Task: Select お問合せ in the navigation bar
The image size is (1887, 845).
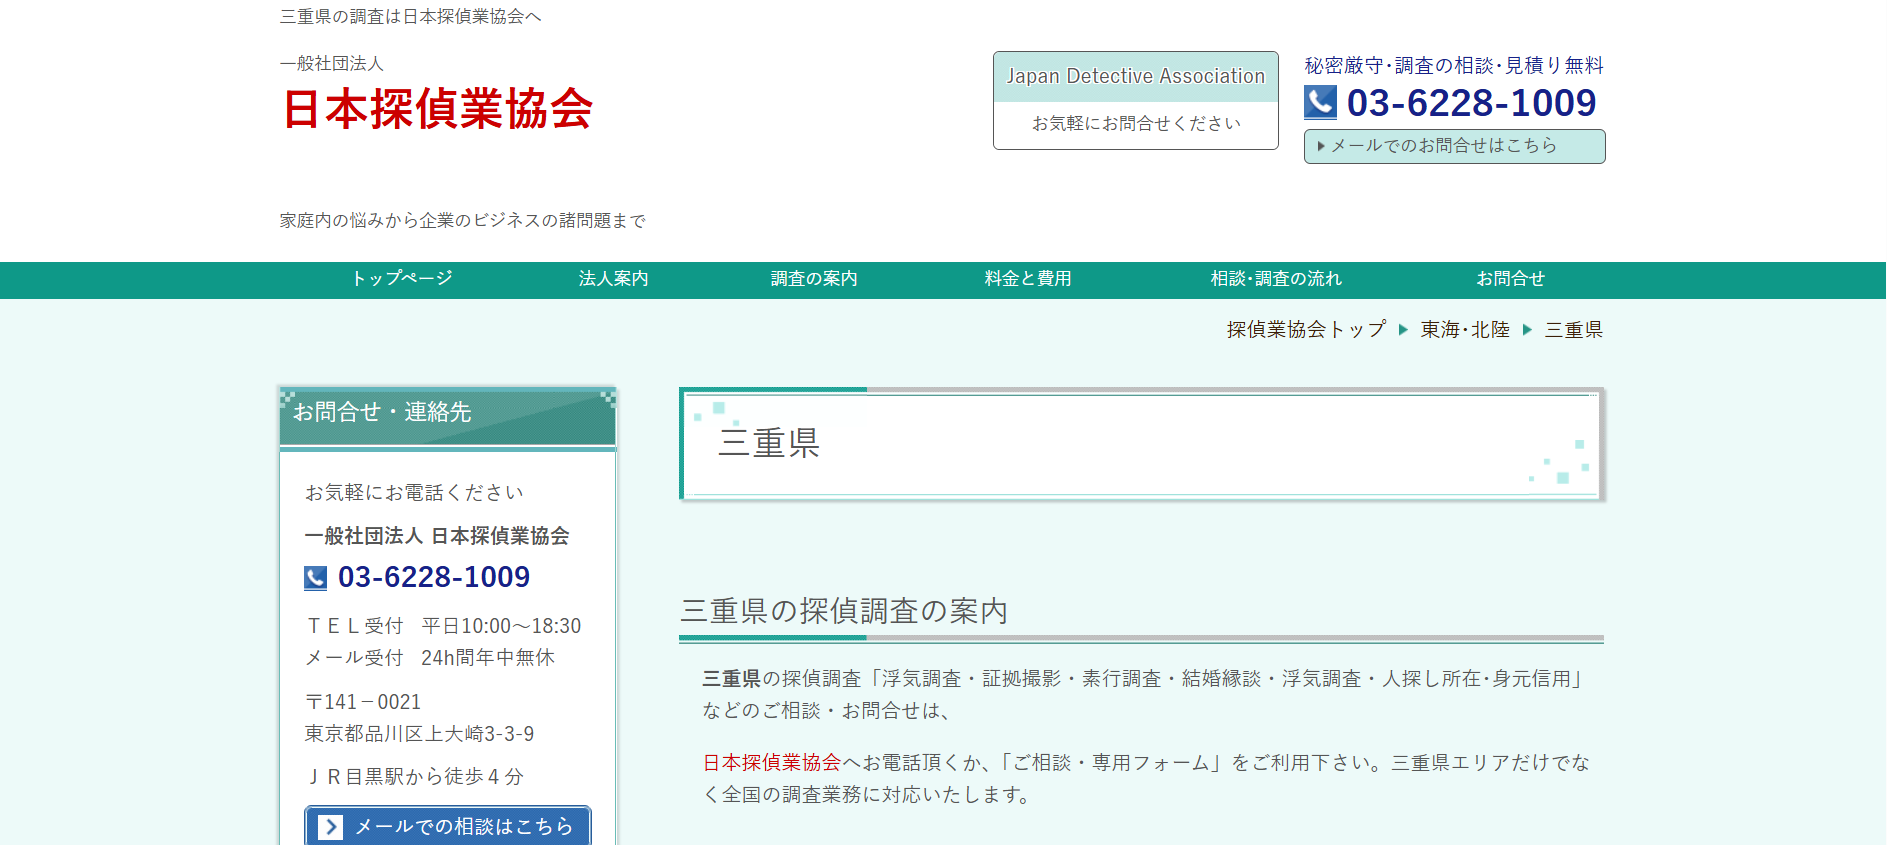Action: (x=1510, y=279)
